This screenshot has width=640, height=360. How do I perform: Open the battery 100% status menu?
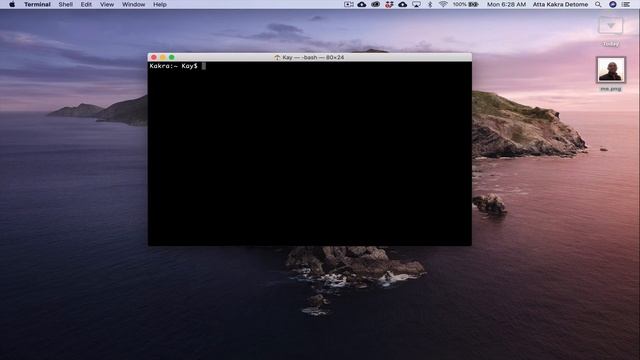[x=466, y=4]
